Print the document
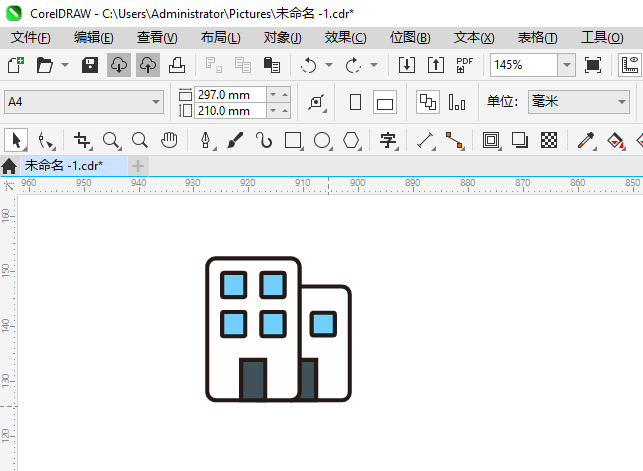 coord(177,65)
